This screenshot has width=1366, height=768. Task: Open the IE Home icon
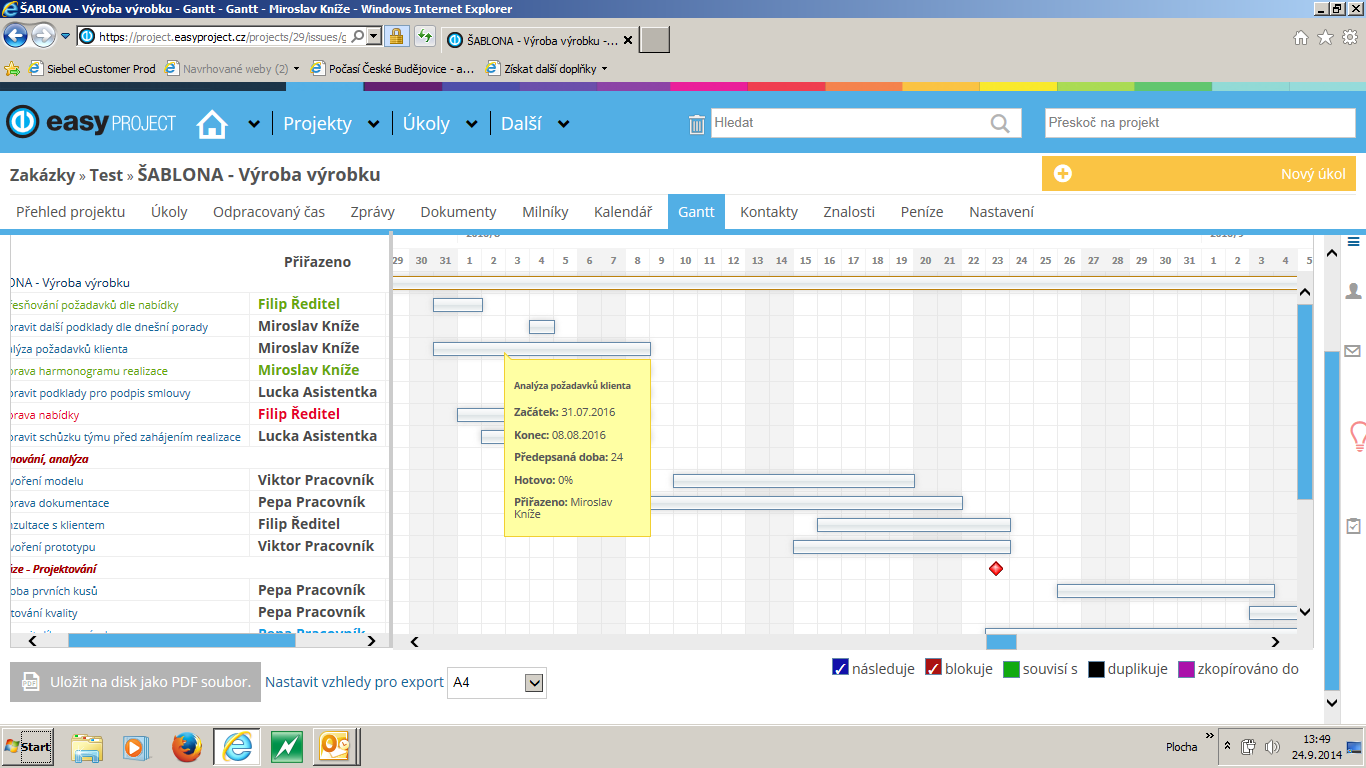(x=1300, y=37)
